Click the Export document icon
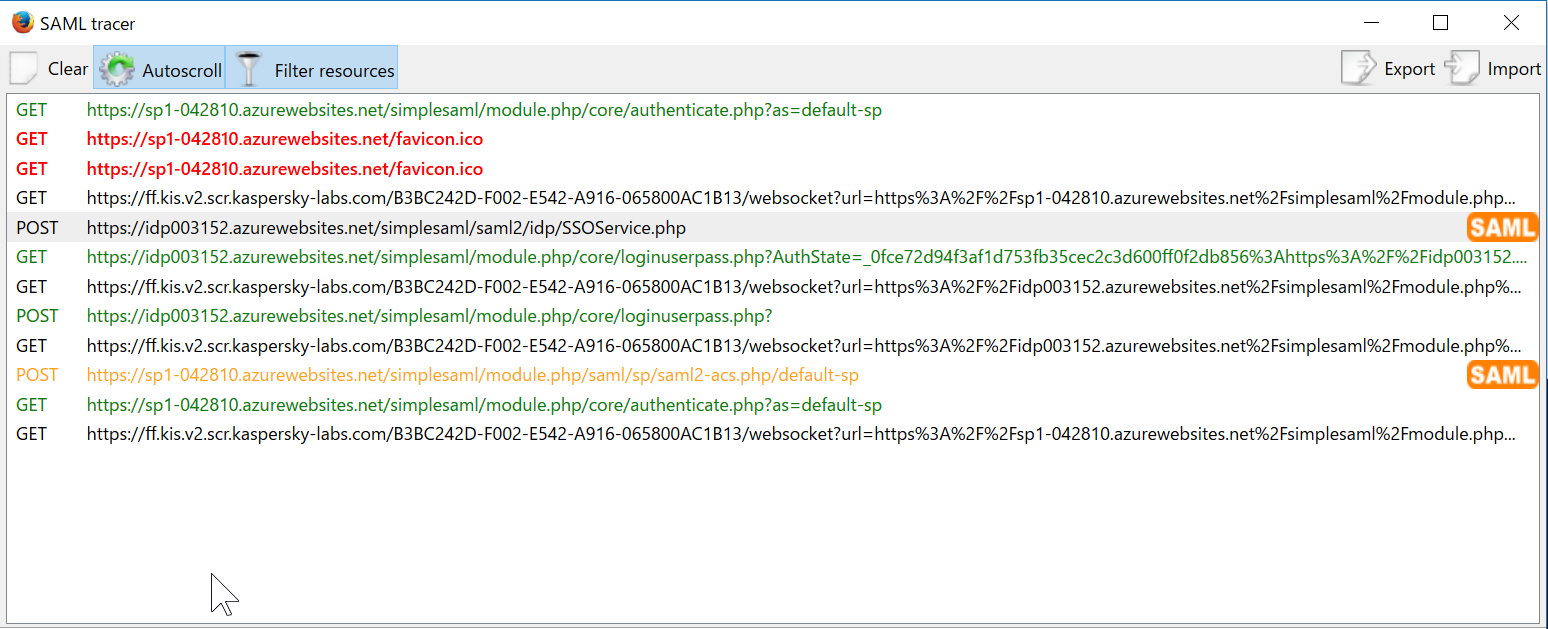The image size is (1548, 629). pyautogui.click(x=1359, y=68)
